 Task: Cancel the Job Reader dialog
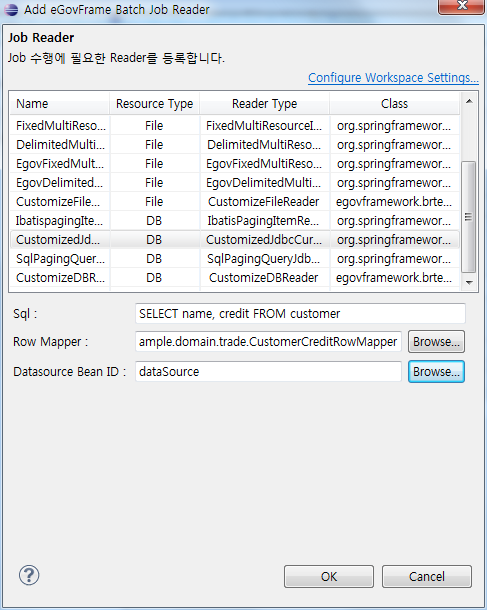point(427,576)
